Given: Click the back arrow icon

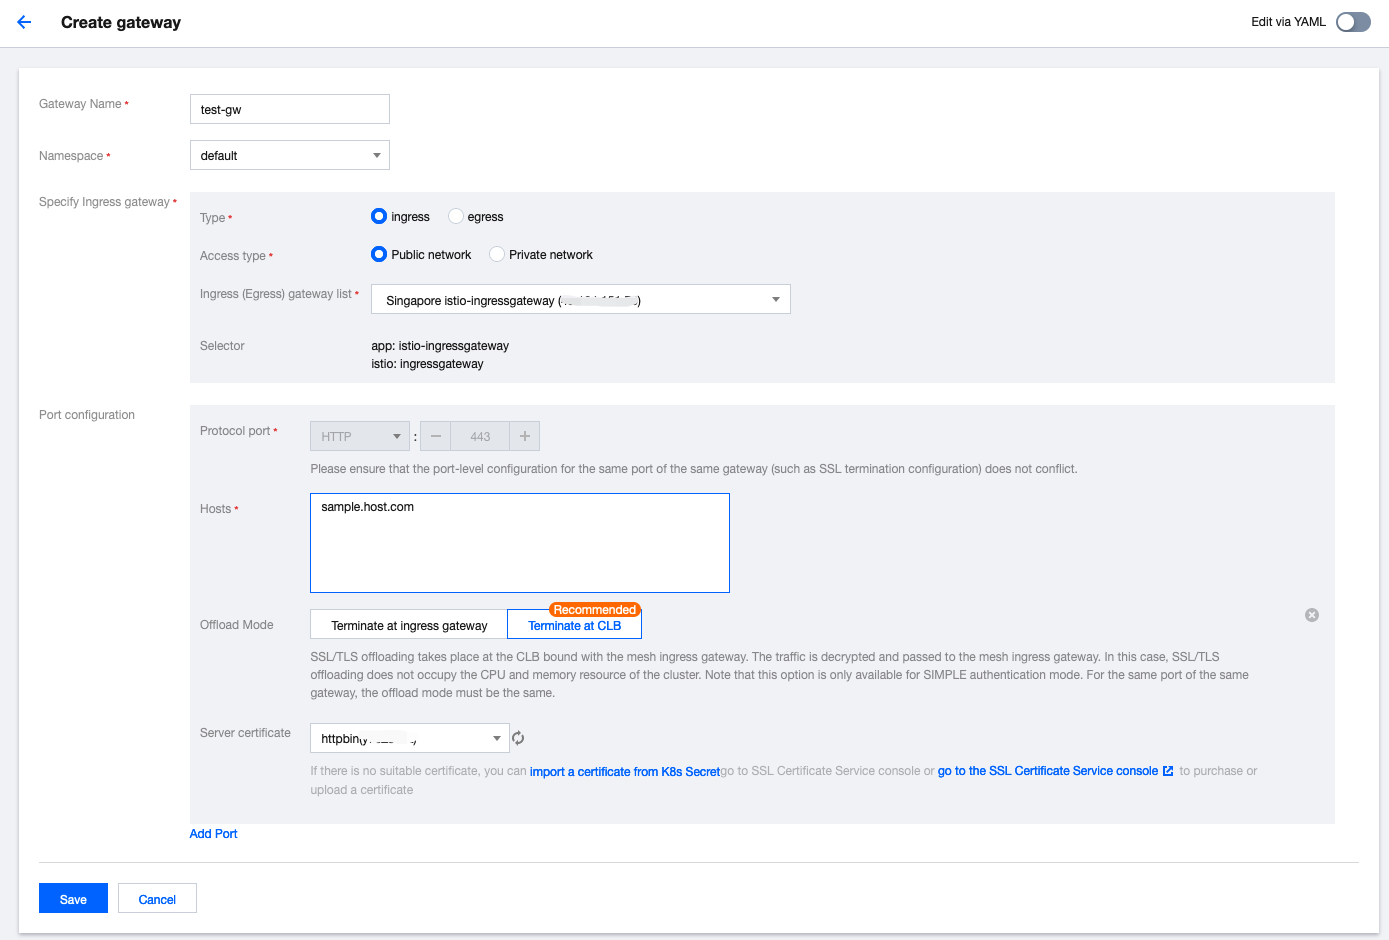Looking at the screenshot, I should click(24, 22).
